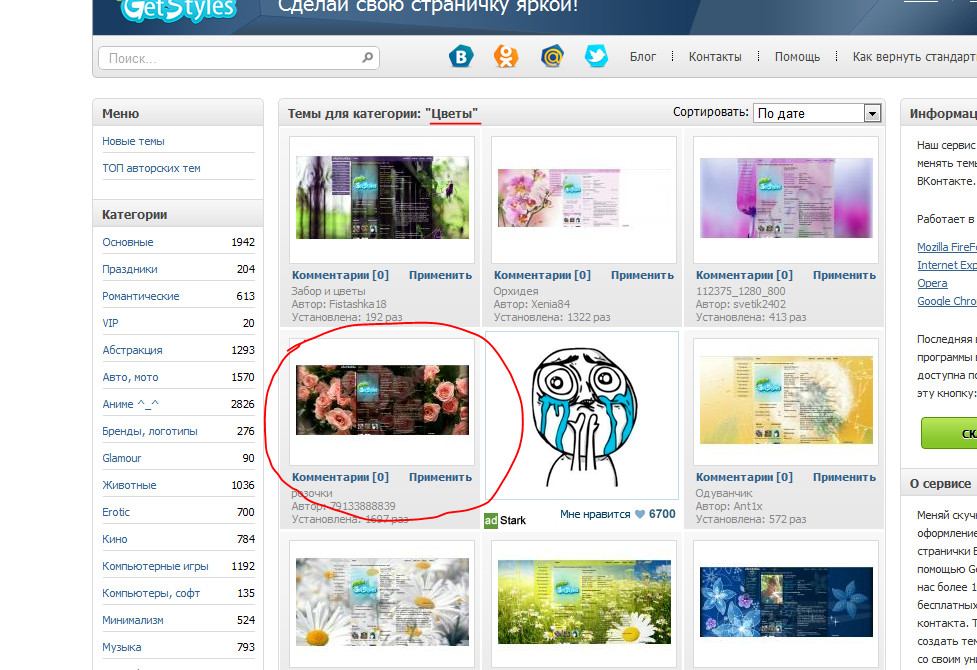The width and height of the screenshot is (977, 670).
Task: Open the Twitter bird icon
Action: pyautogui.click(x=596, y=56)
